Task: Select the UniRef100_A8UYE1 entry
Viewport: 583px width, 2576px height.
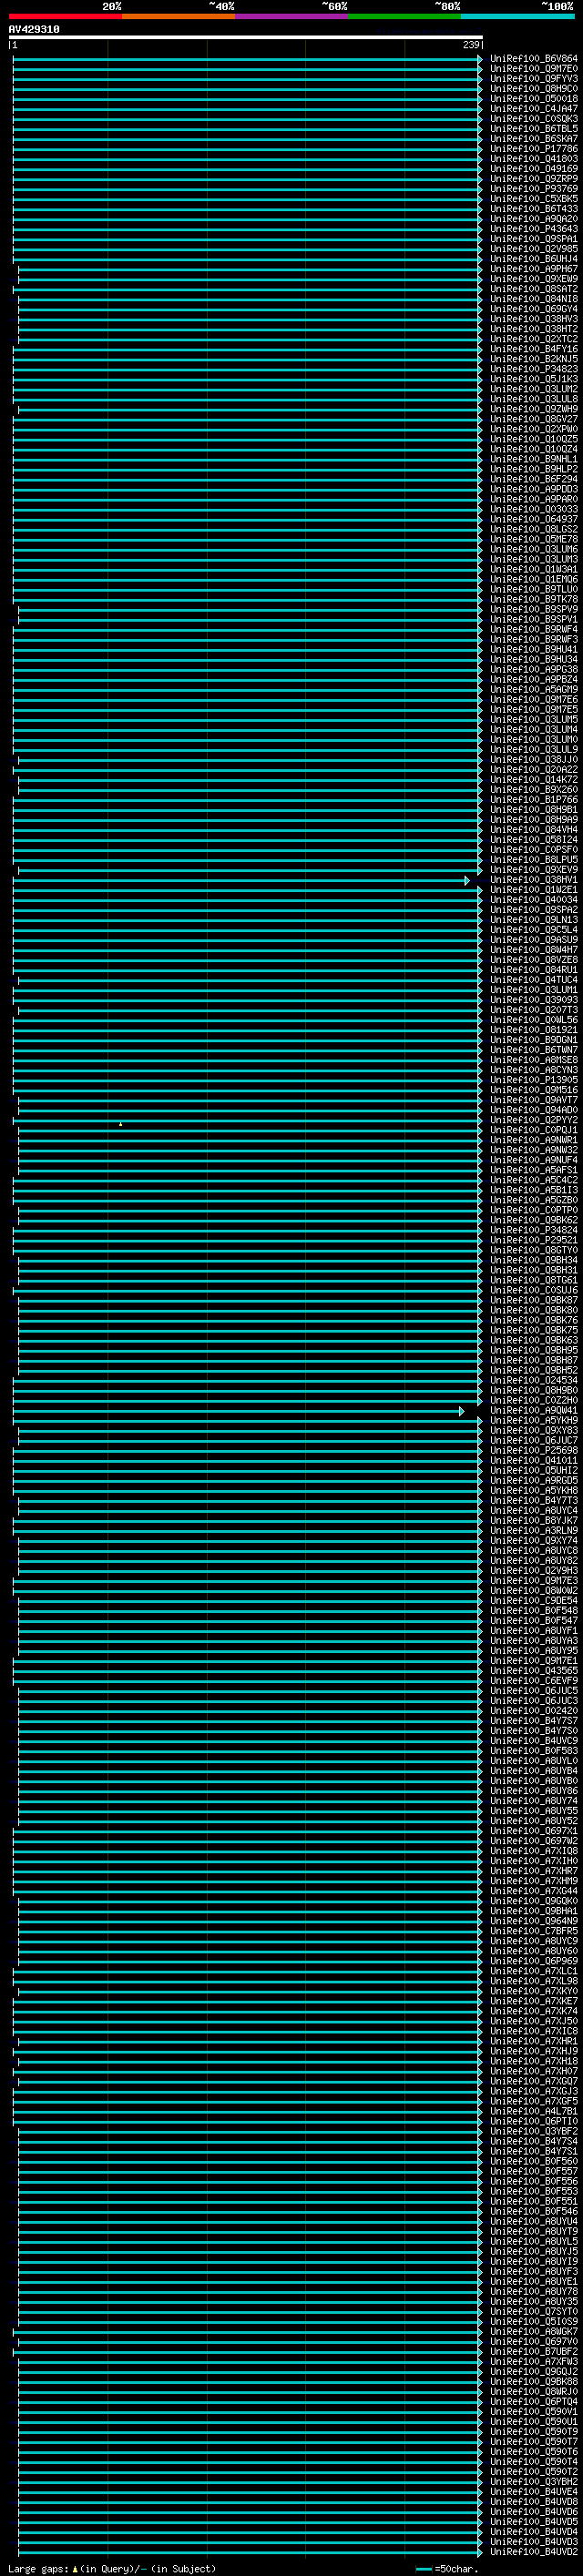Action: coord(534,2281)
